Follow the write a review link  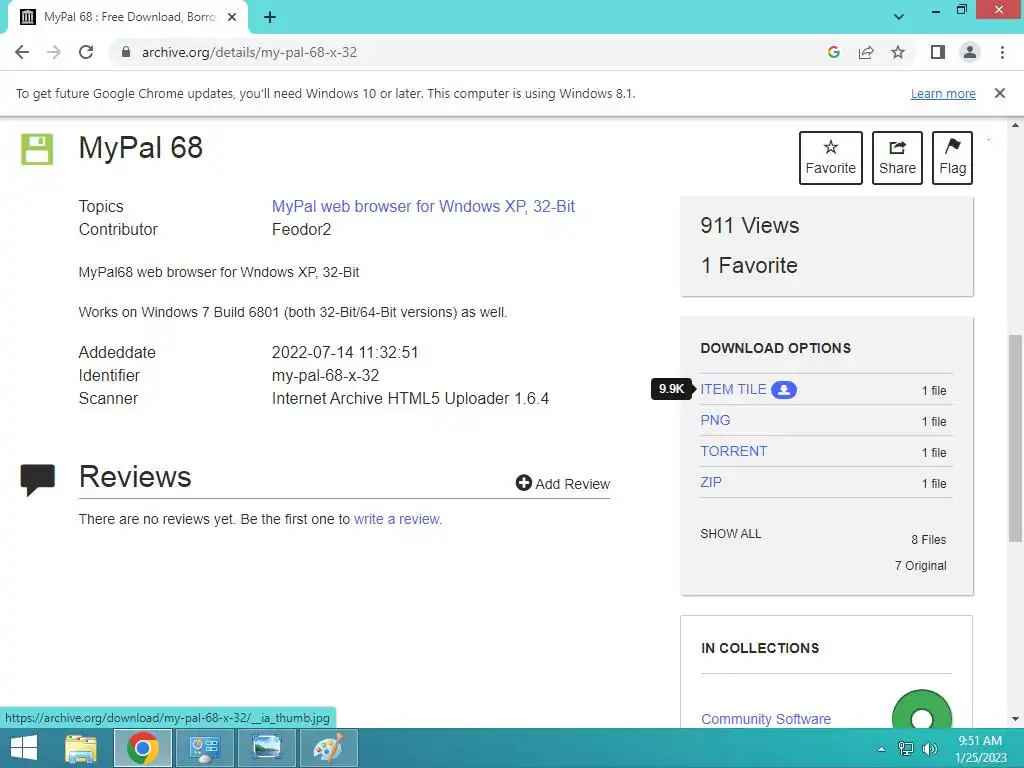coord(397,519)
